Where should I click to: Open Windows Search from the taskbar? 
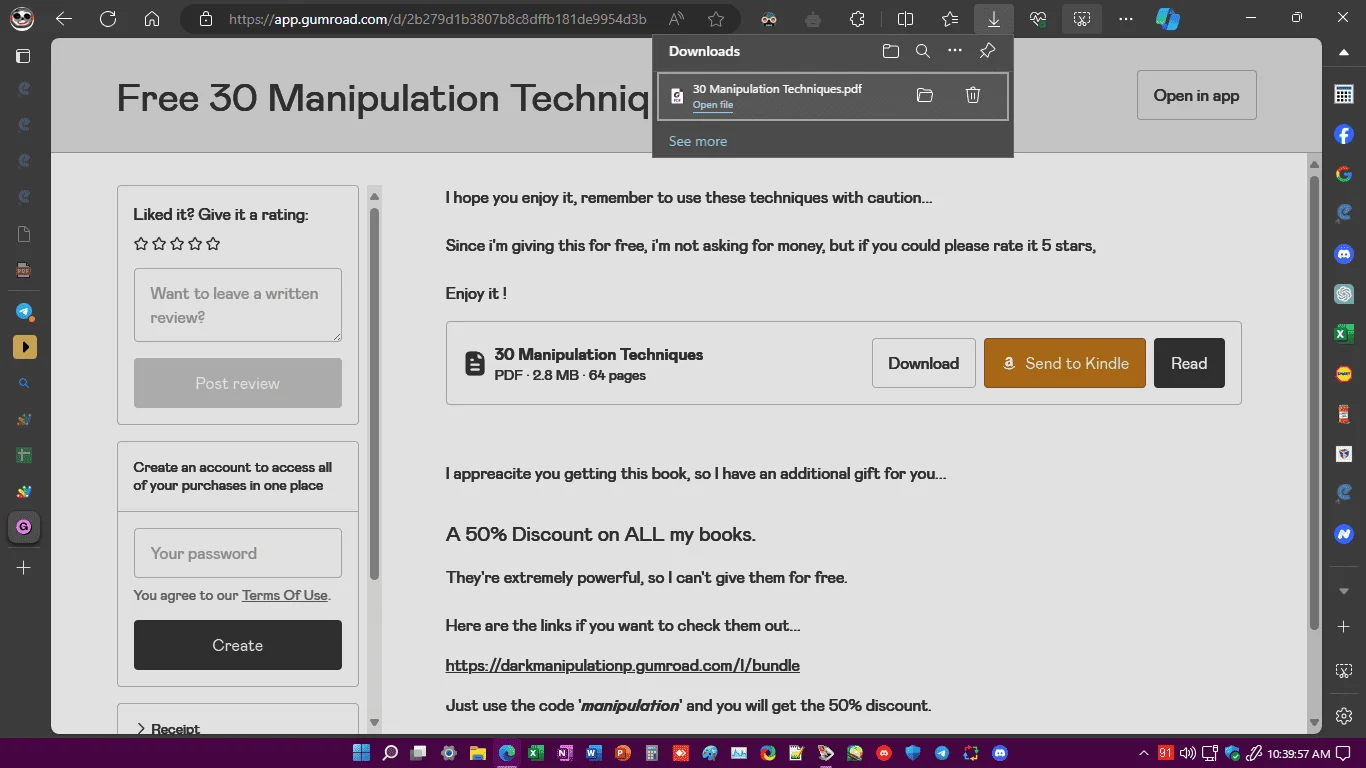[x=390, y=753]
